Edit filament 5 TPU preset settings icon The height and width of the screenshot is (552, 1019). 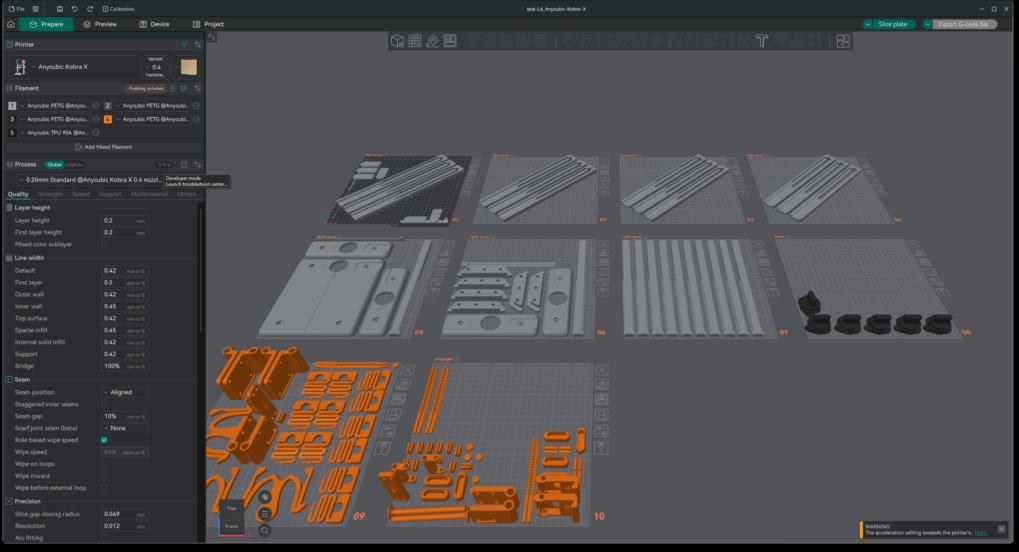(96, 133)
